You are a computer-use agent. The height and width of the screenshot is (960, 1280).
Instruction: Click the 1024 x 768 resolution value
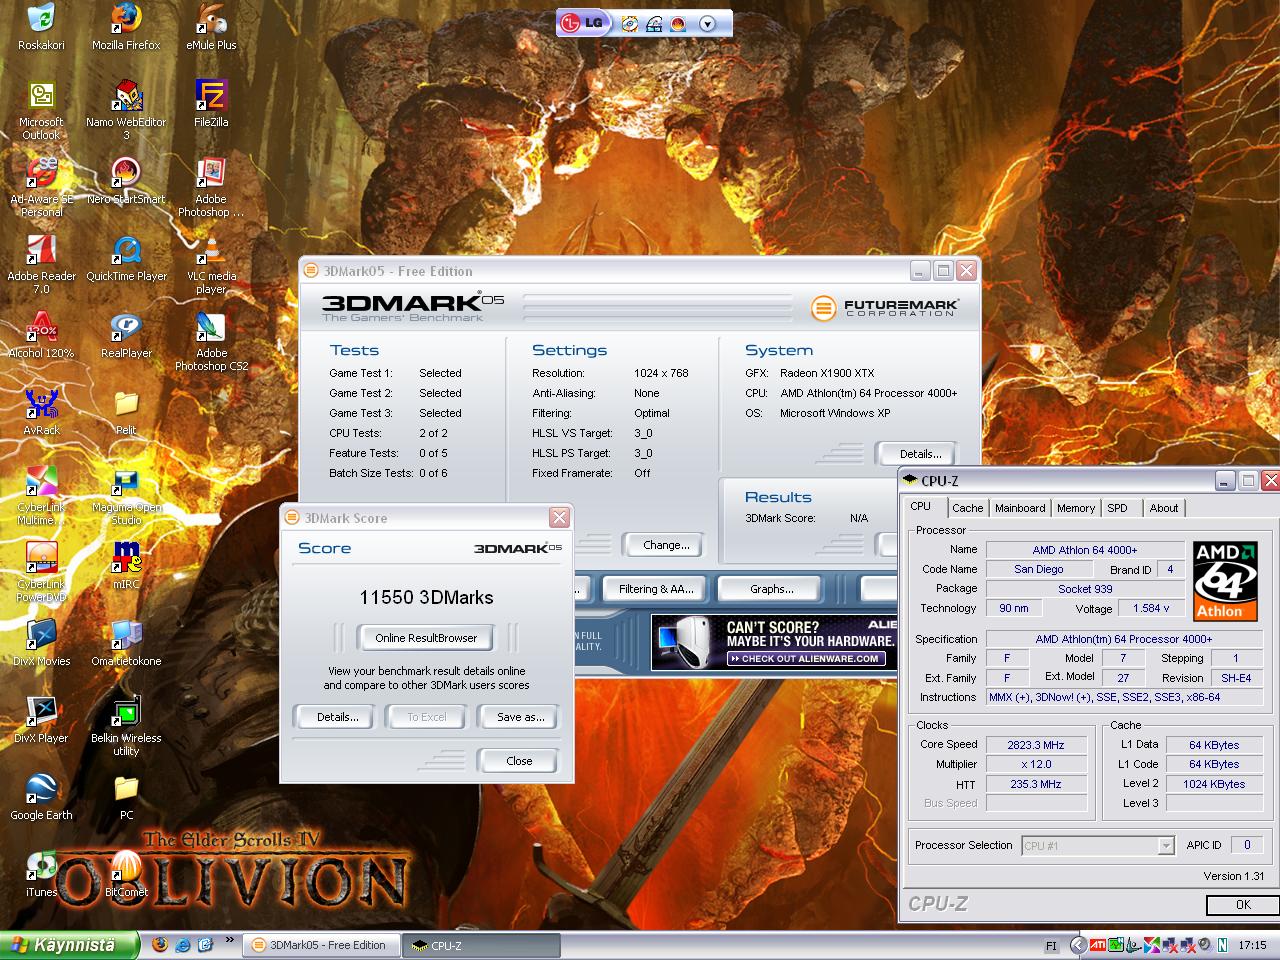pyautogui.click(x=661, y=373)
